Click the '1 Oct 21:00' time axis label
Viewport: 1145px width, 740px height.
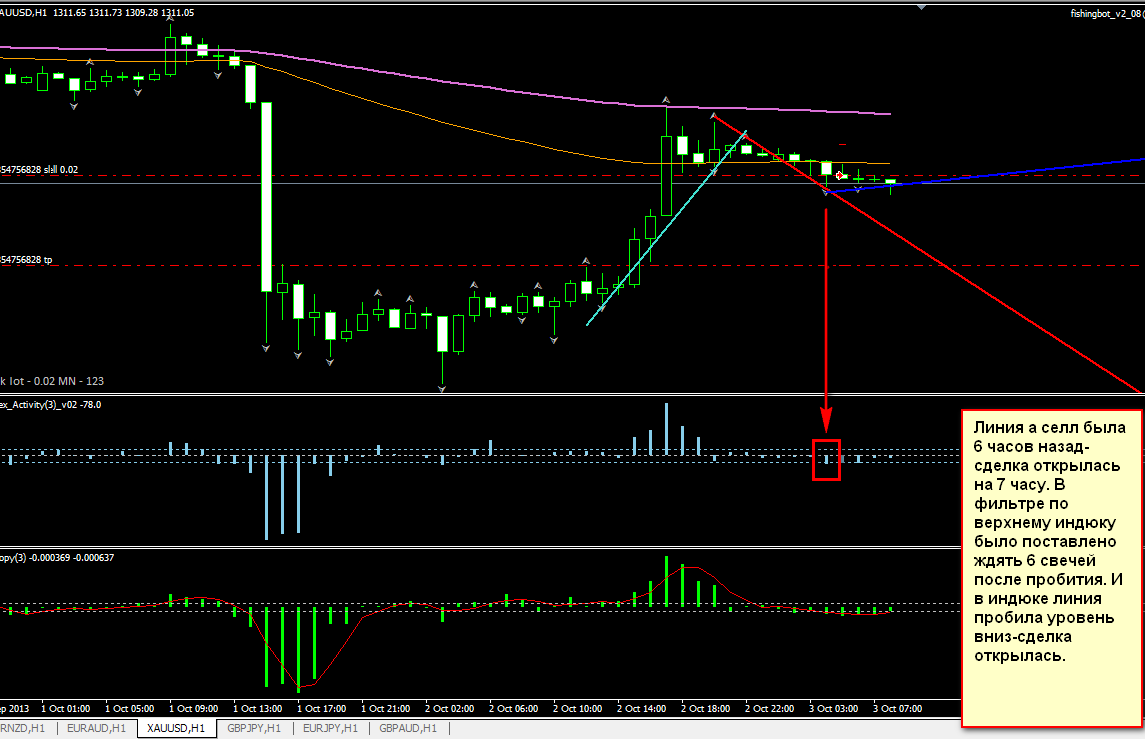coord(386,709)
